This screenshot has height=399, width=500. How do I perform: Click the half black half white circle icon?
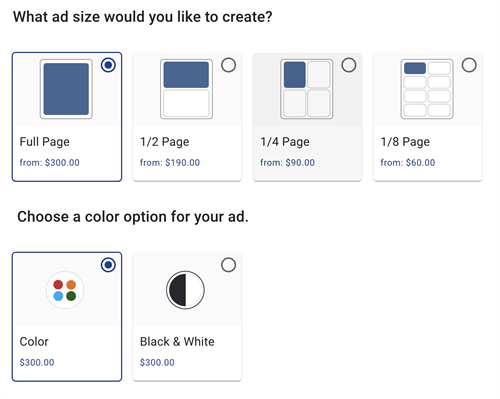coord(185,290)
